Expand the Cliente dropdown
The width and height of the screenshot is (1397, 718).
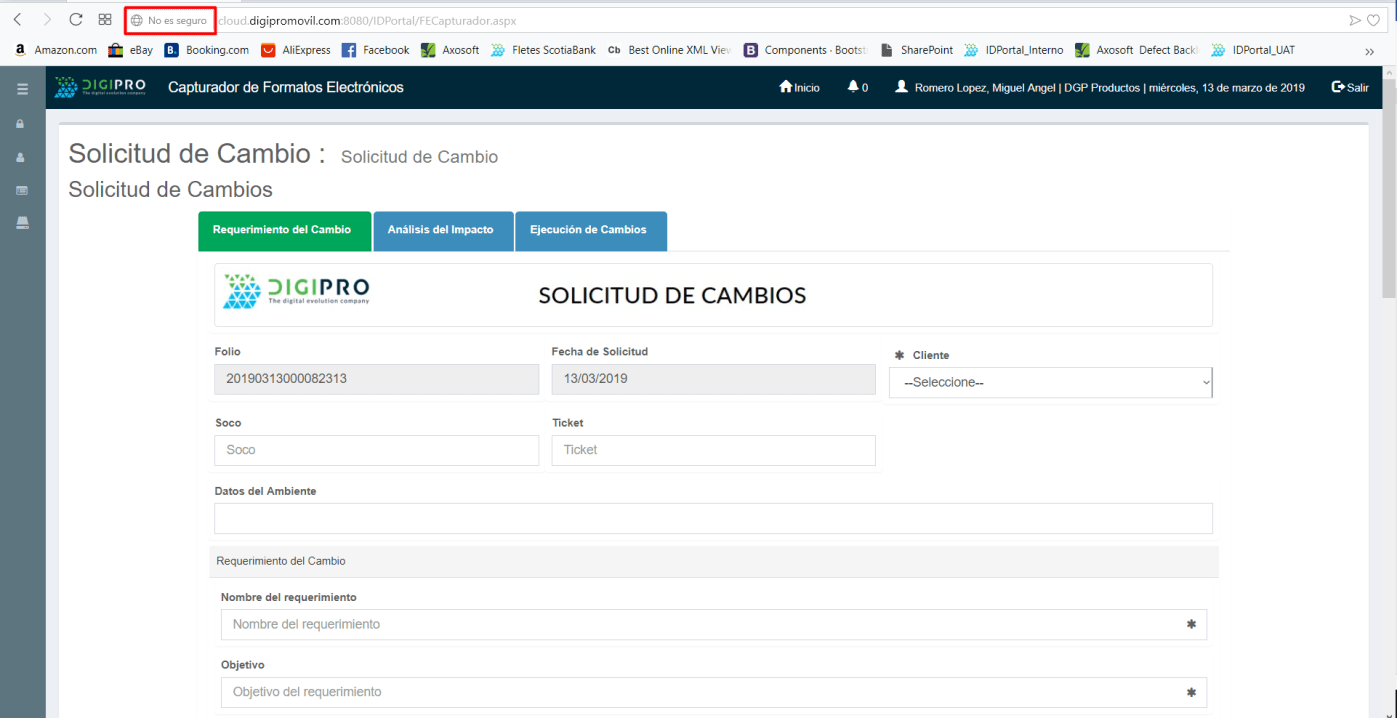click(x=1050, y=382)
